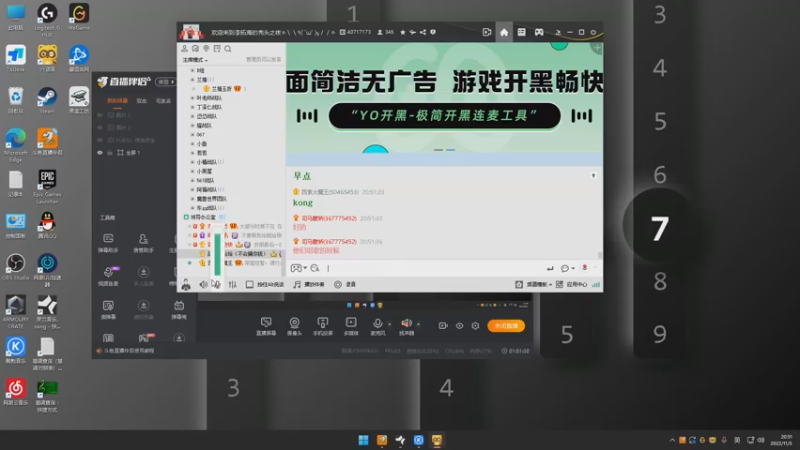Image resolution: width=800 pixels, height=450 pixels.
Task: Click the video record icon in the streaming toolbar
Action: coord(443,326)
